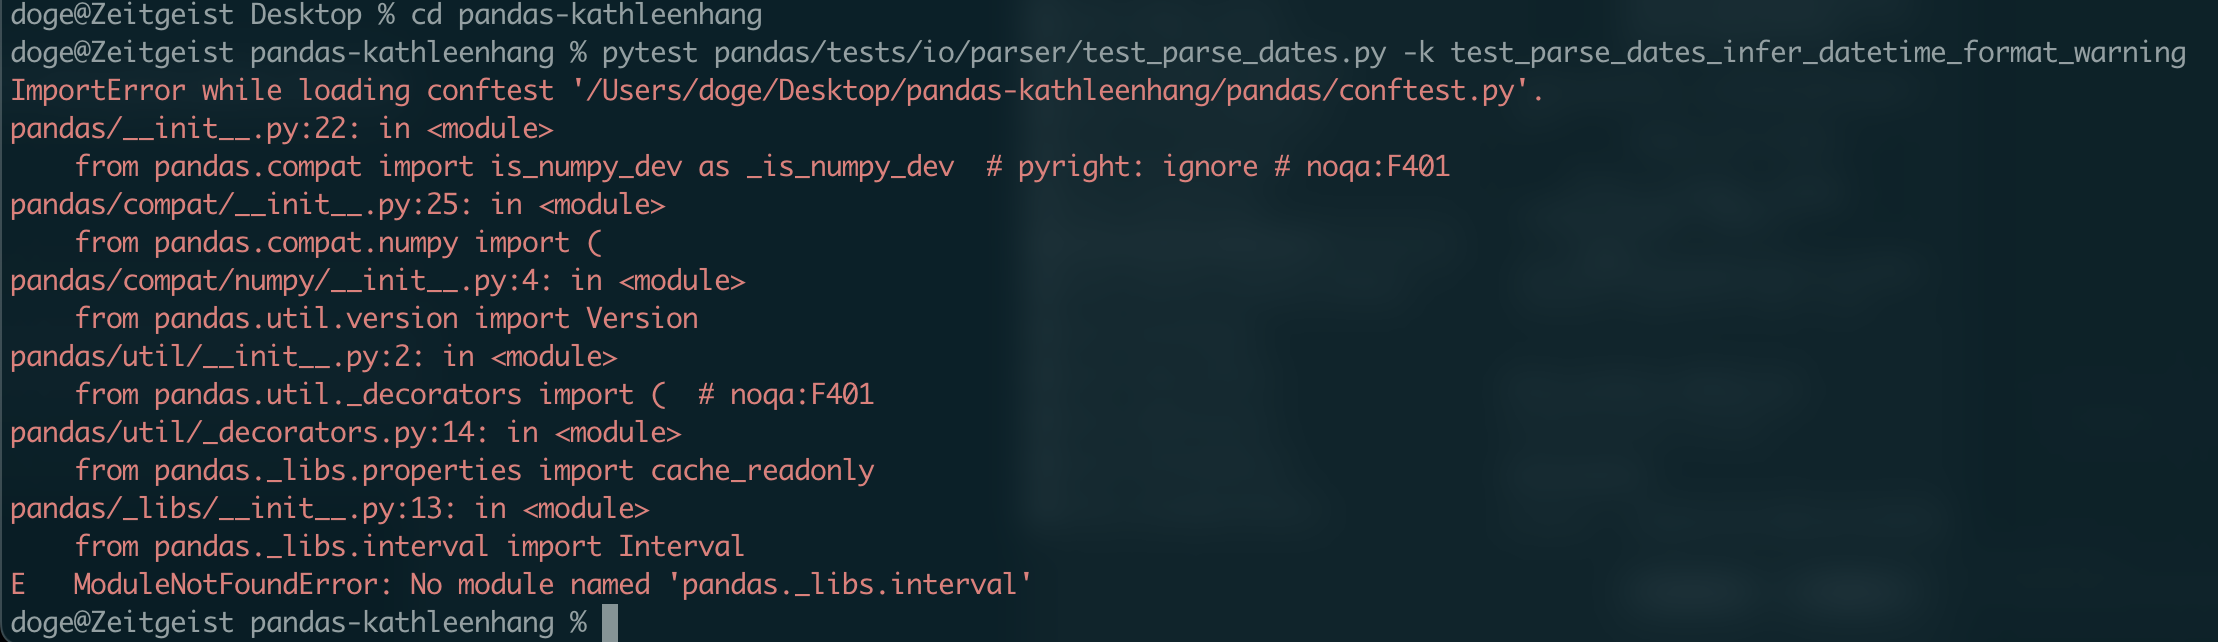This screenshot has height=642, width=2218.
Task: Click the 'cache_readonly' import name
Action: tap(762, 471)
